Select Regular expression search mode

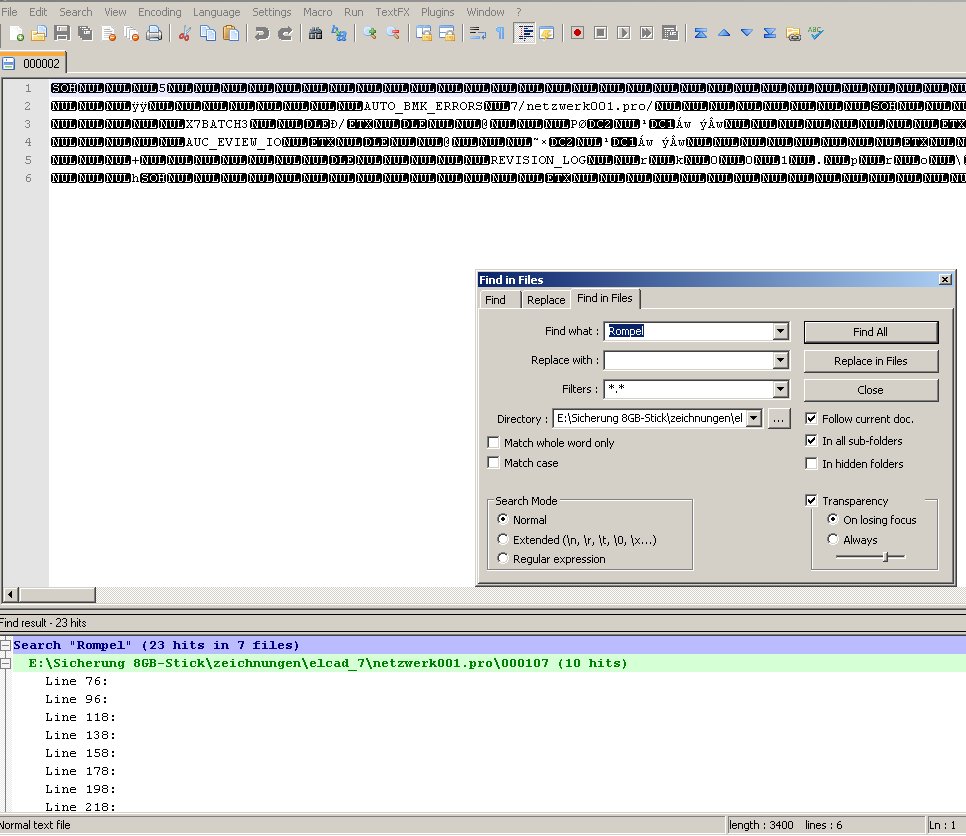click(503, 558)
